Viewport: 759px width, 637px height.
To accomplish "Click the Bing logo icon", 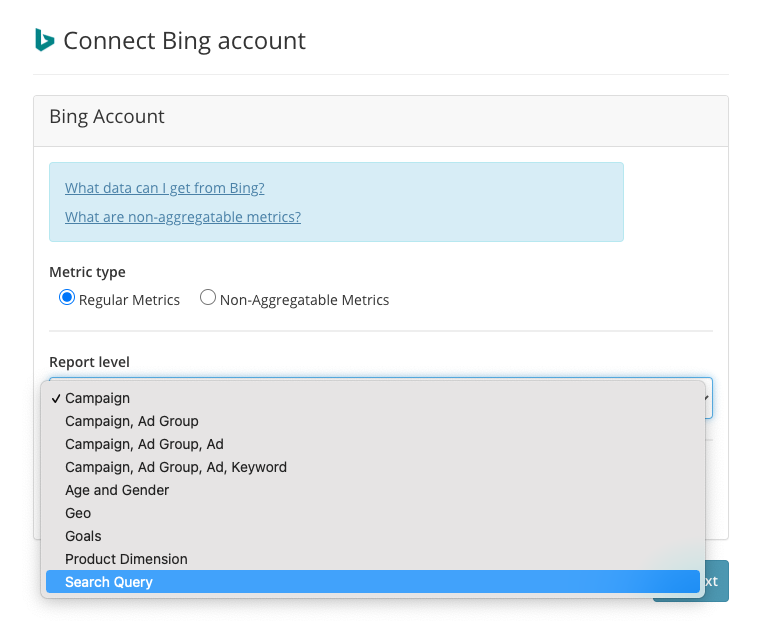I will click(44, 40).
